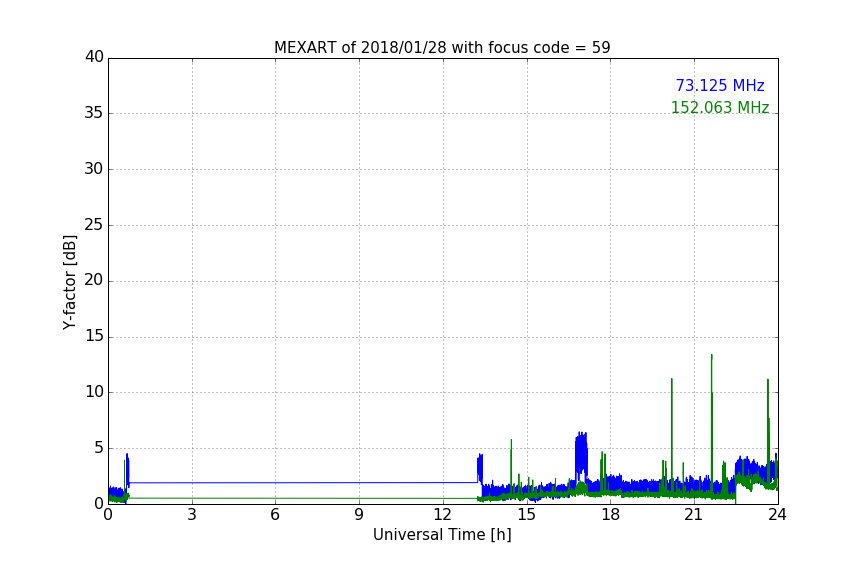
Task: Click the 12 tick on the time axis
Action: 443,515
